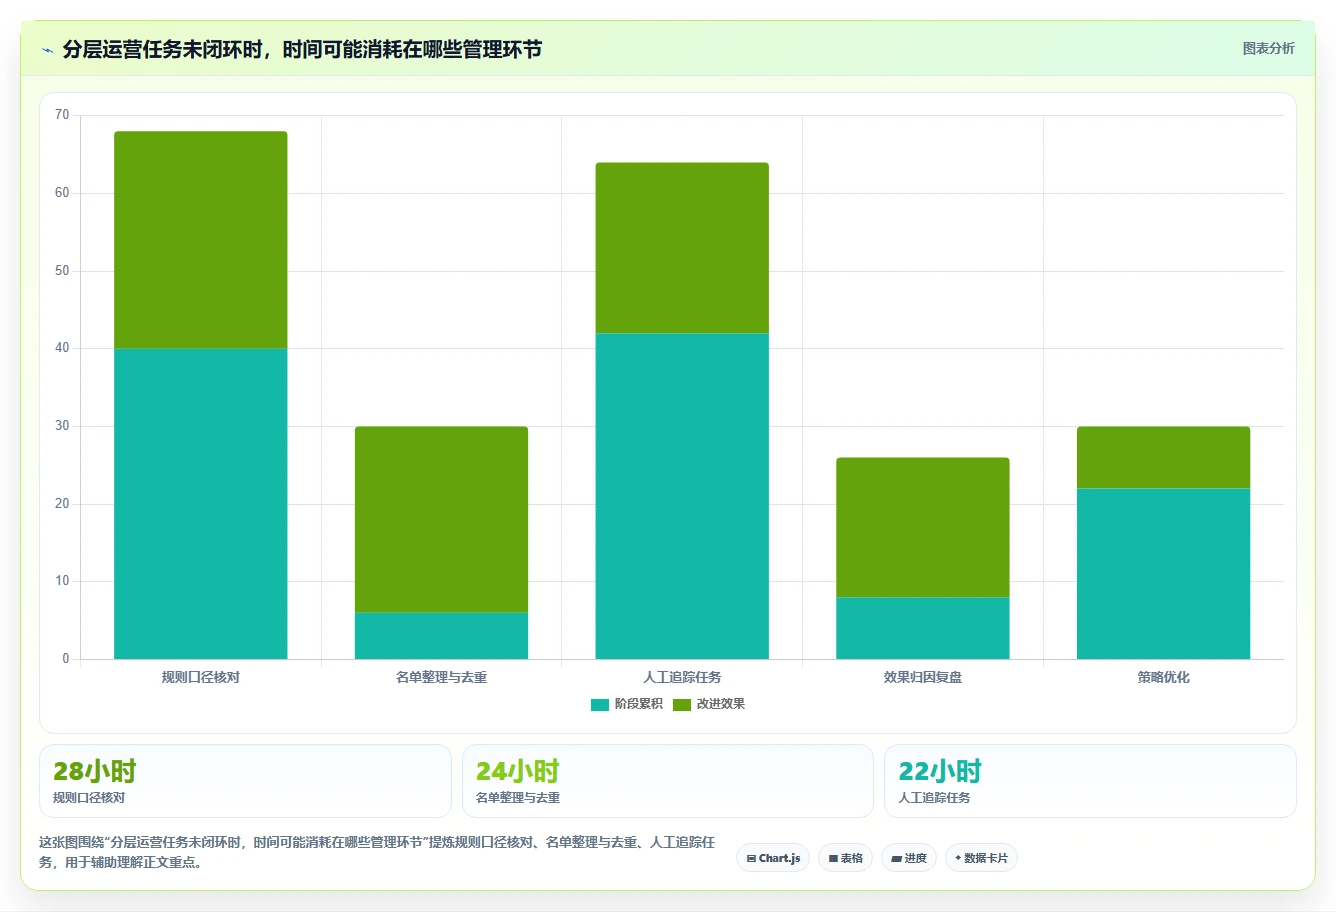This screenshot has height=912, width=1336.
Task: Click the 24小时 value in the second card
Action: point(517,771)
